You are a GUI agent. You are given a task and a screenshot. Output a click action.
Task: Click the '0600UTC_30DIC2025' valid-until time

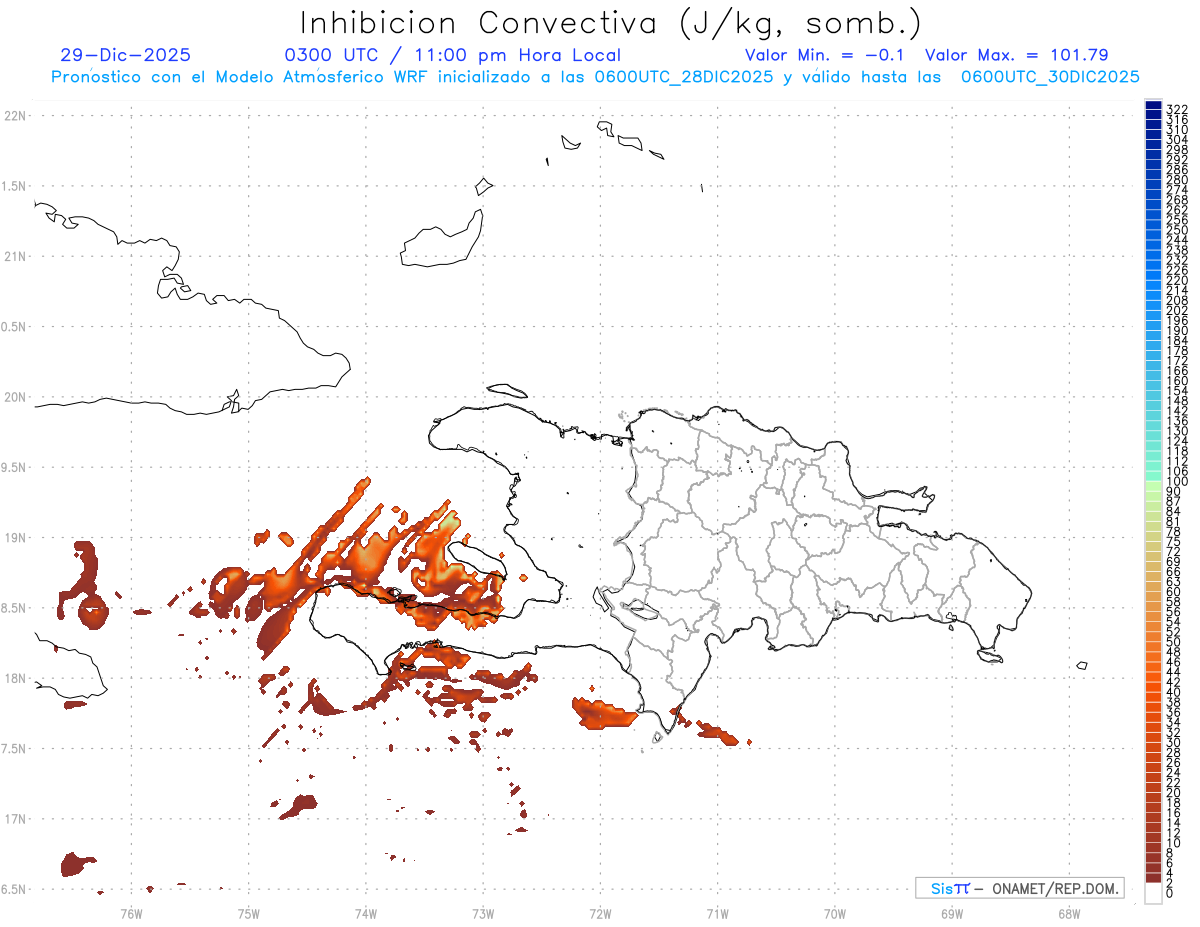(1050, 77)
